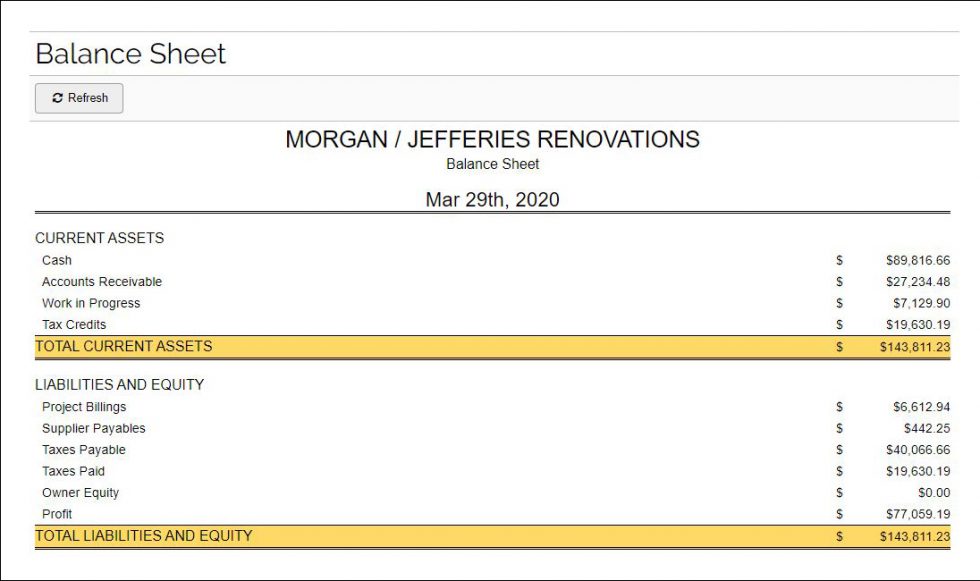The image size is (980, 581).
Task: Select the Liabilities and Equity section header
Action: [119, 385]
